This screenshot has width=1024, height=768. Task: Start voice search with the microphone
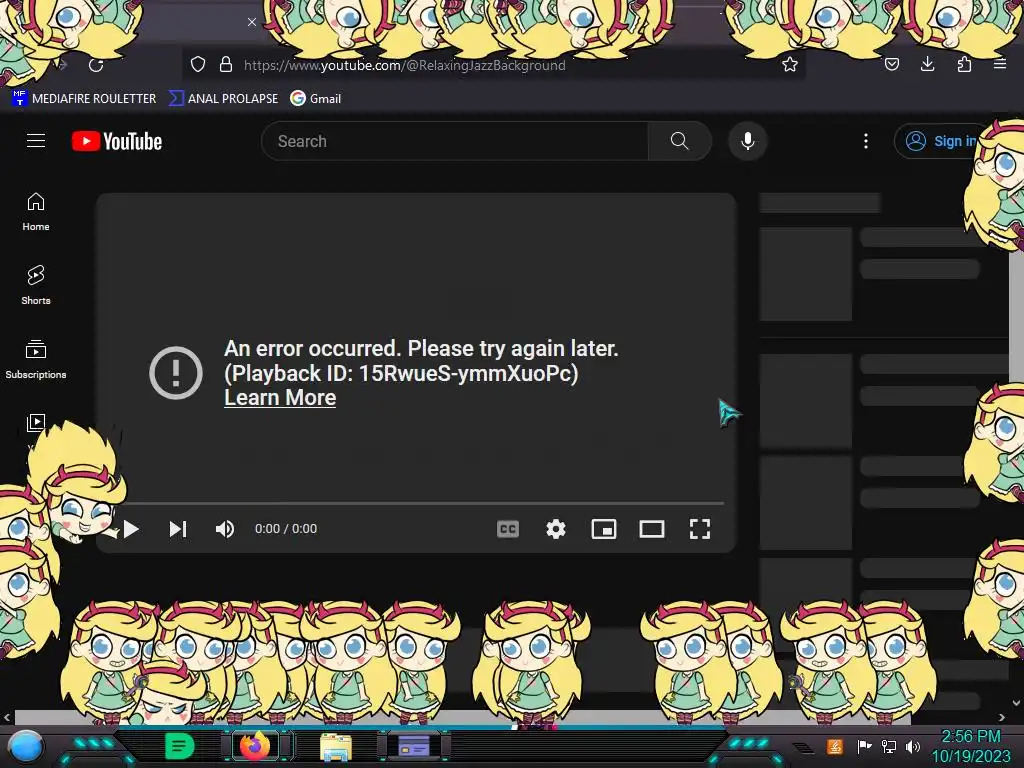pos(748,141)
